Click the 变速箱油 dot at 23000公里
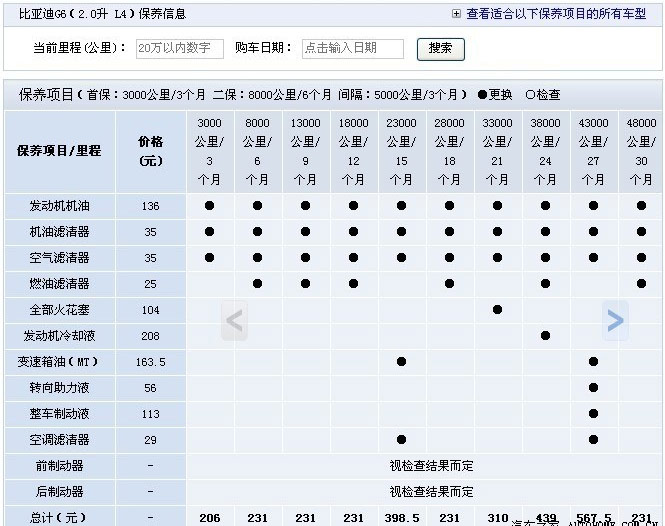Image resolution: width=665 pixels, height=526 pixels. 401,361
